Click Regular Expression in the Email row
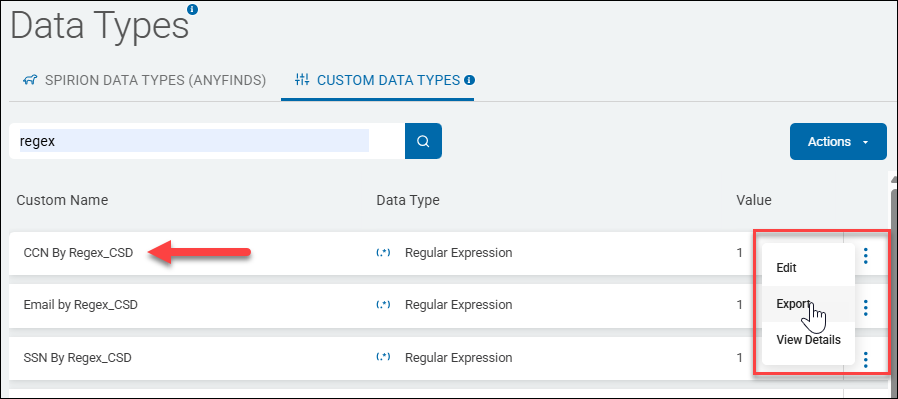 click(x=459, y=305)
